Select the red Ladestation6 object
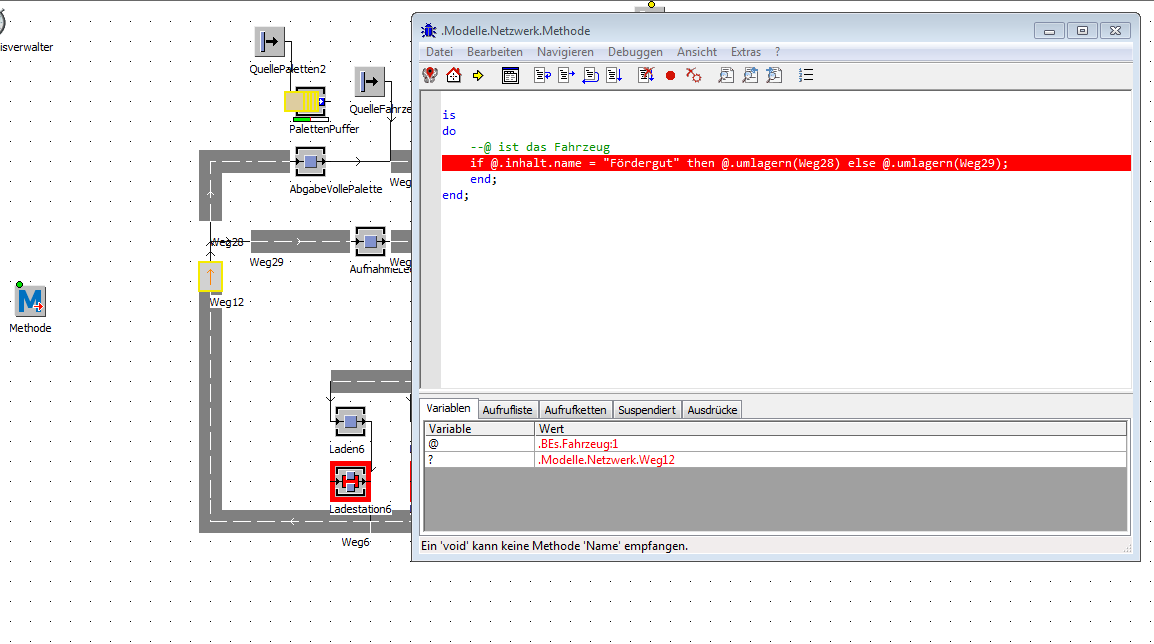This screenshot has height=644, width=1154. 350,482
